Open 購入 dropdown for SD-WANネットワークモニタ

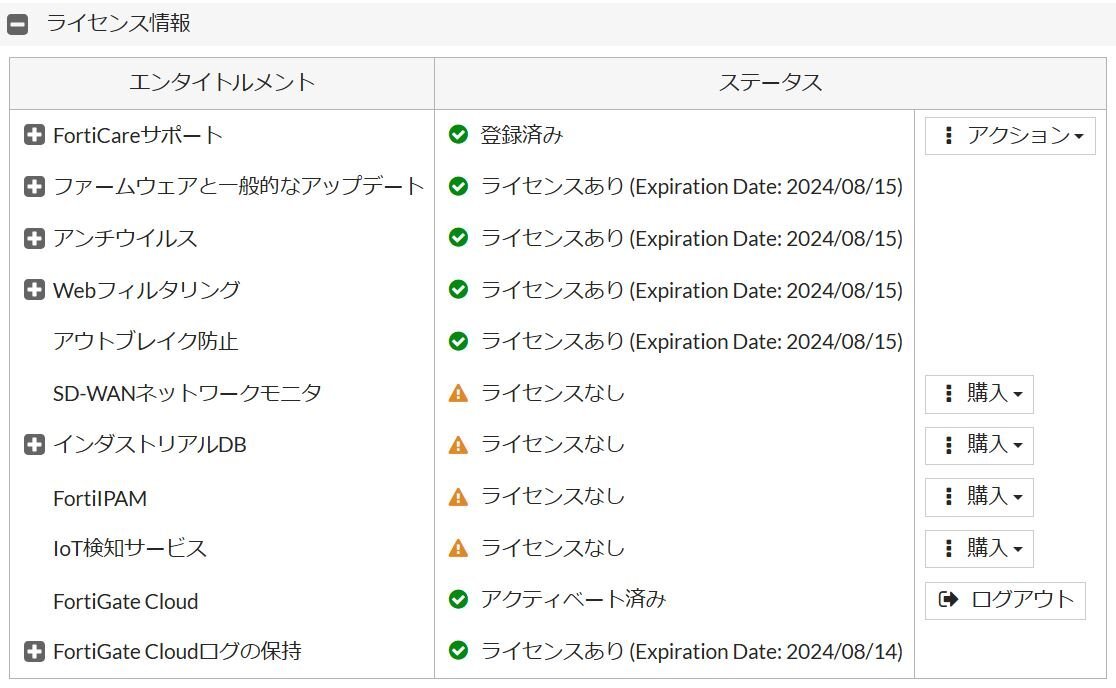coord(978,394)
